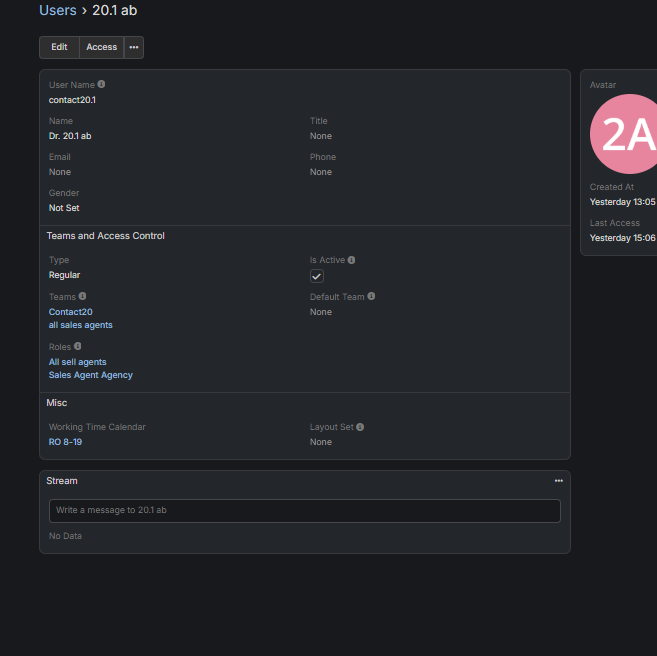657x656 pixels.
Task: Click the Yesterday 13:05 created time
Action: tap(622, 202)
